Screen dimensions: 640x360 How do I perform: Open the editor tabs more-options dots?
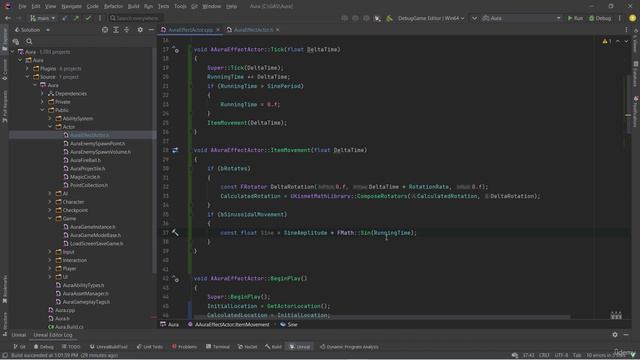point(626,30)
